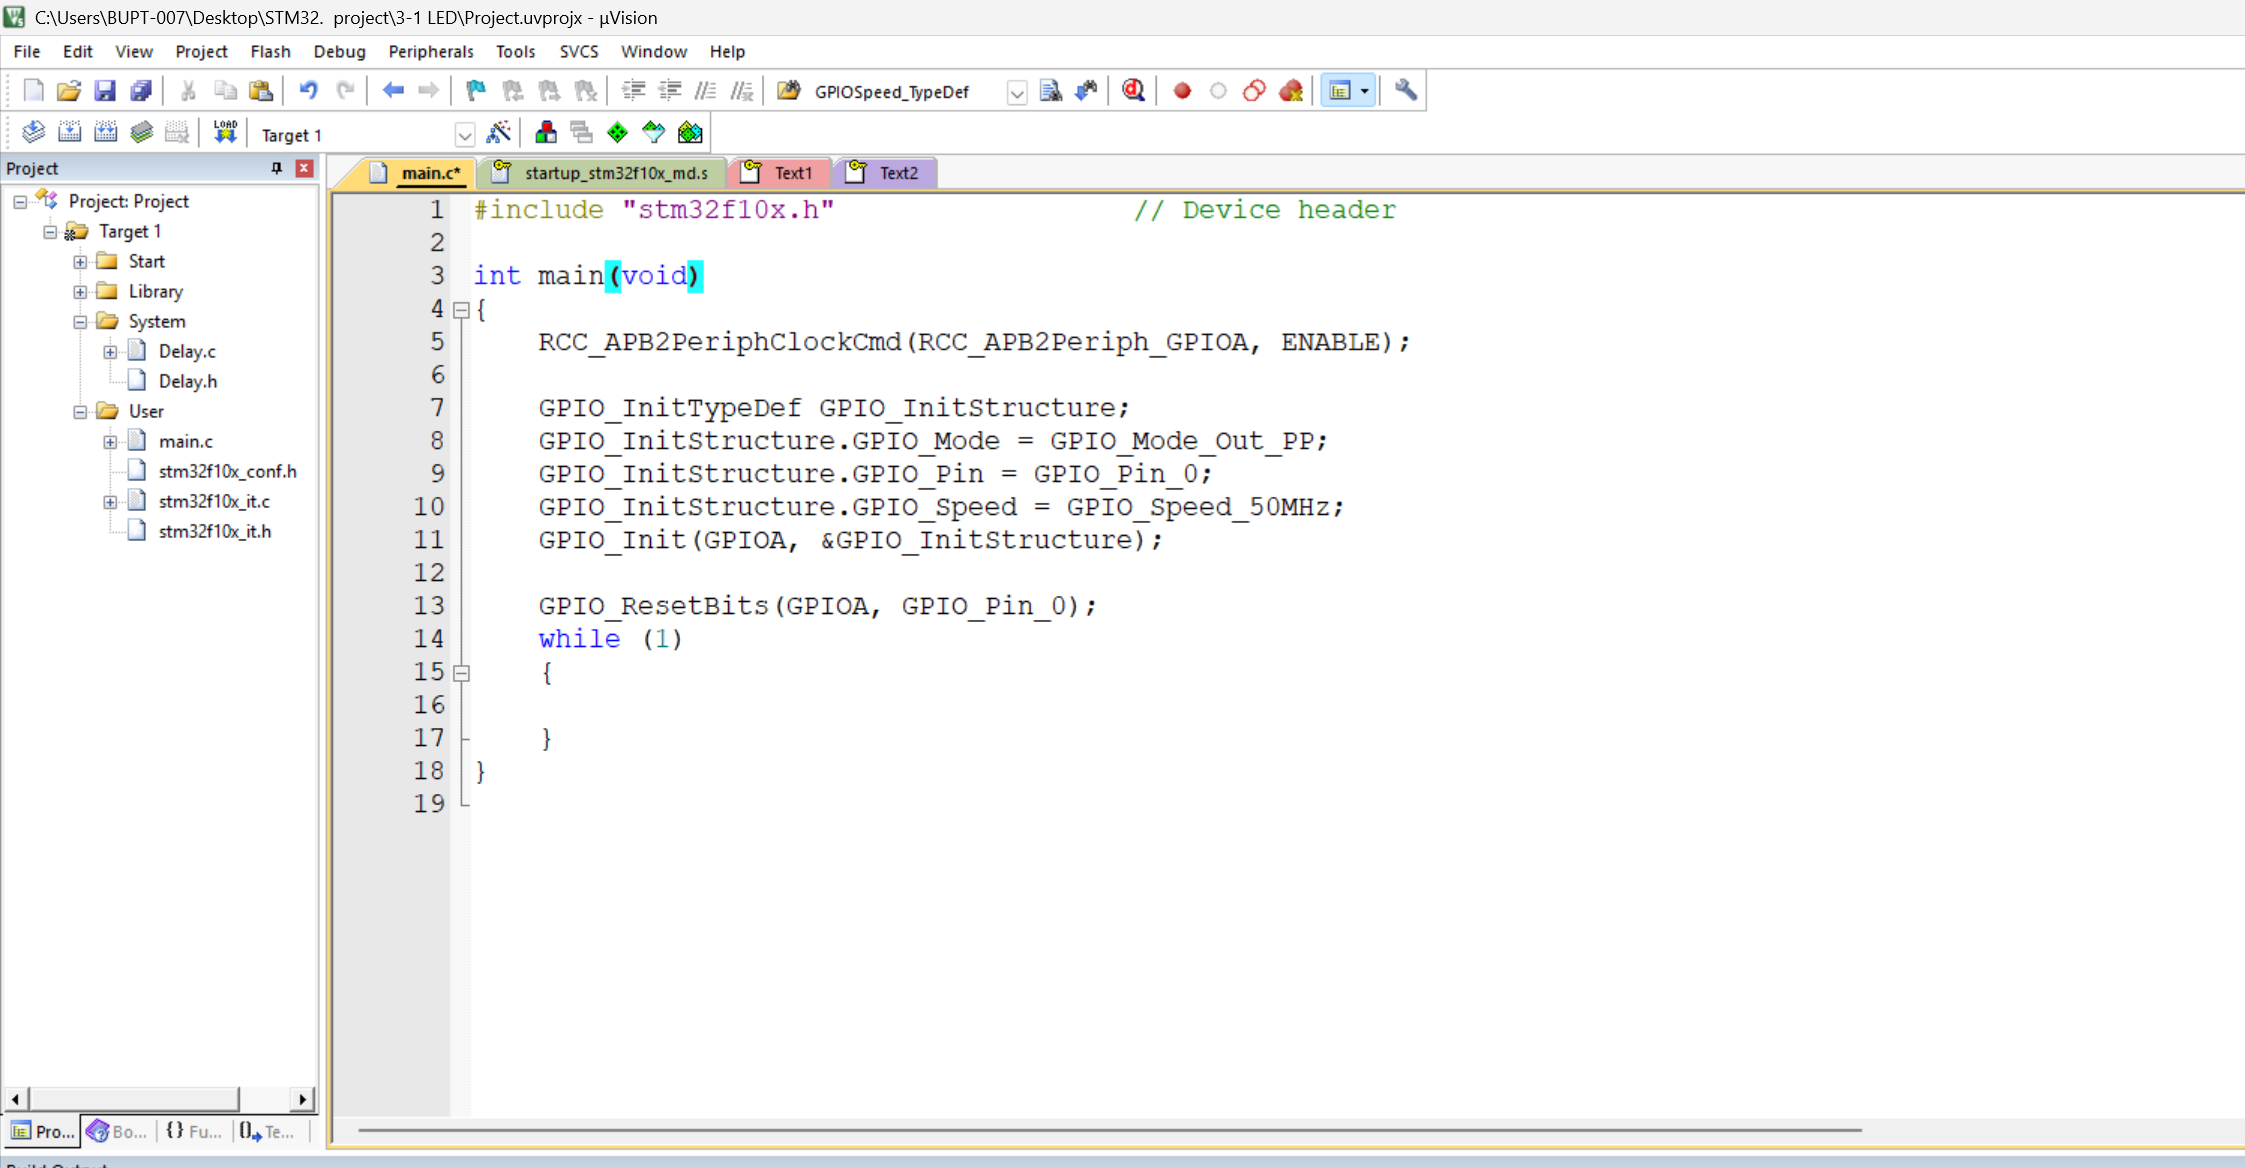Click the Configuration wrench icon
Viewport: 2245px width, 1168px height.
pyautogui.click(x=1405, y=91)
